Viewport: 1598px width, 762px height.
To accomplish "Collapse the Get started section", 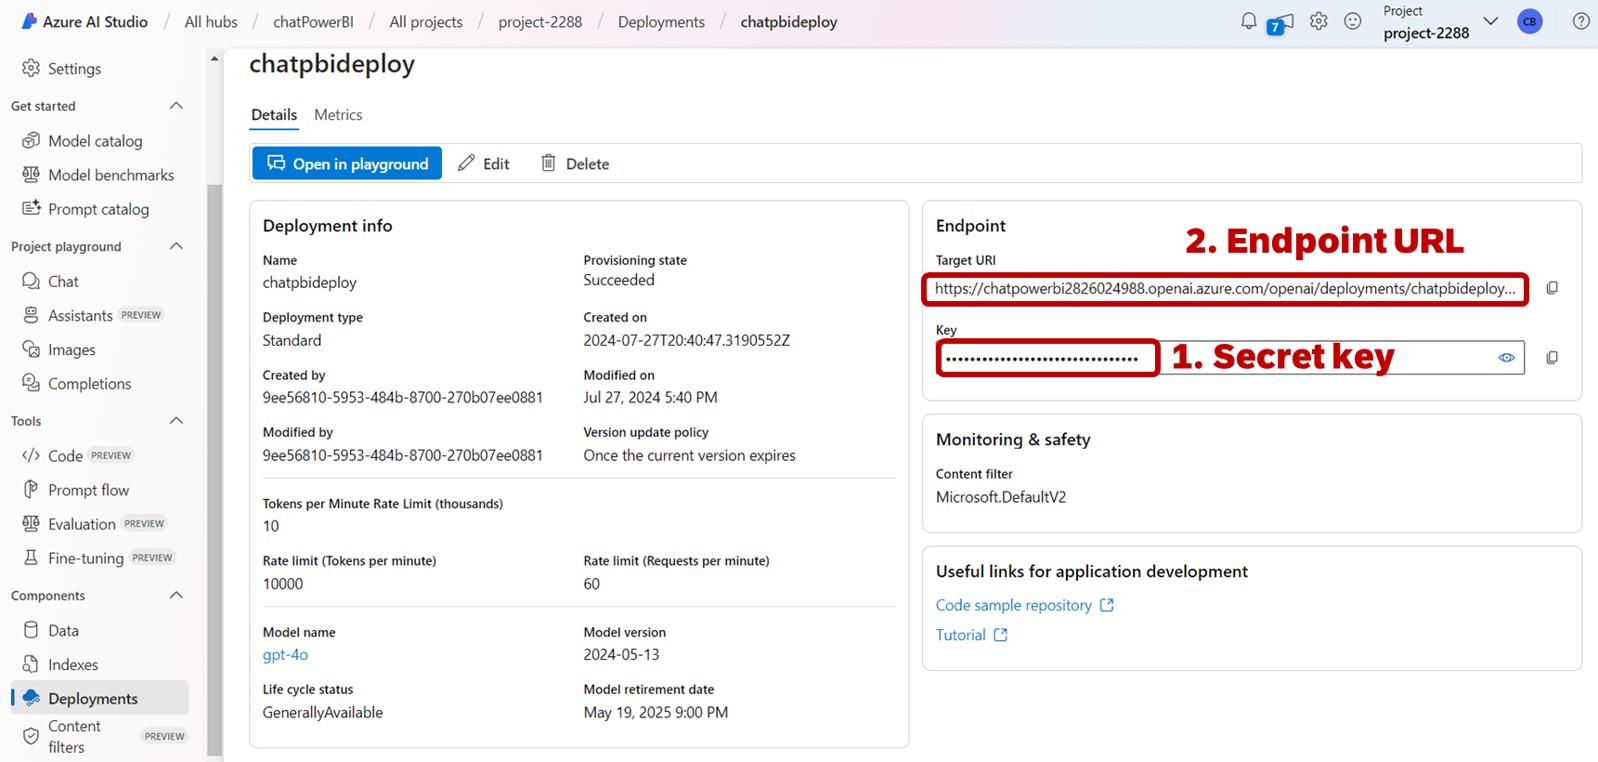I will tap(176, 105).
